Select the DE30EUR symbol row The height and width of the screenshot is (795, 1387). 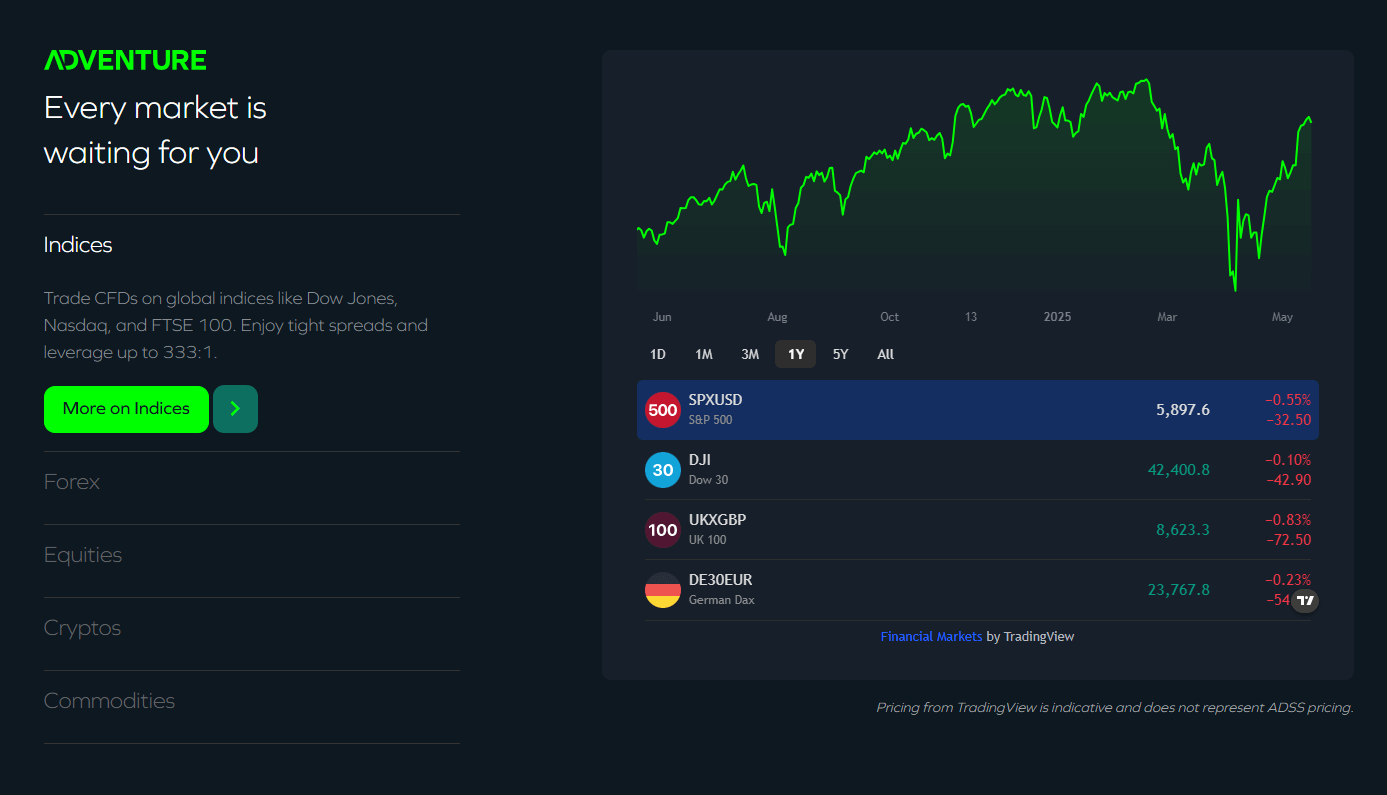(978, 590)
